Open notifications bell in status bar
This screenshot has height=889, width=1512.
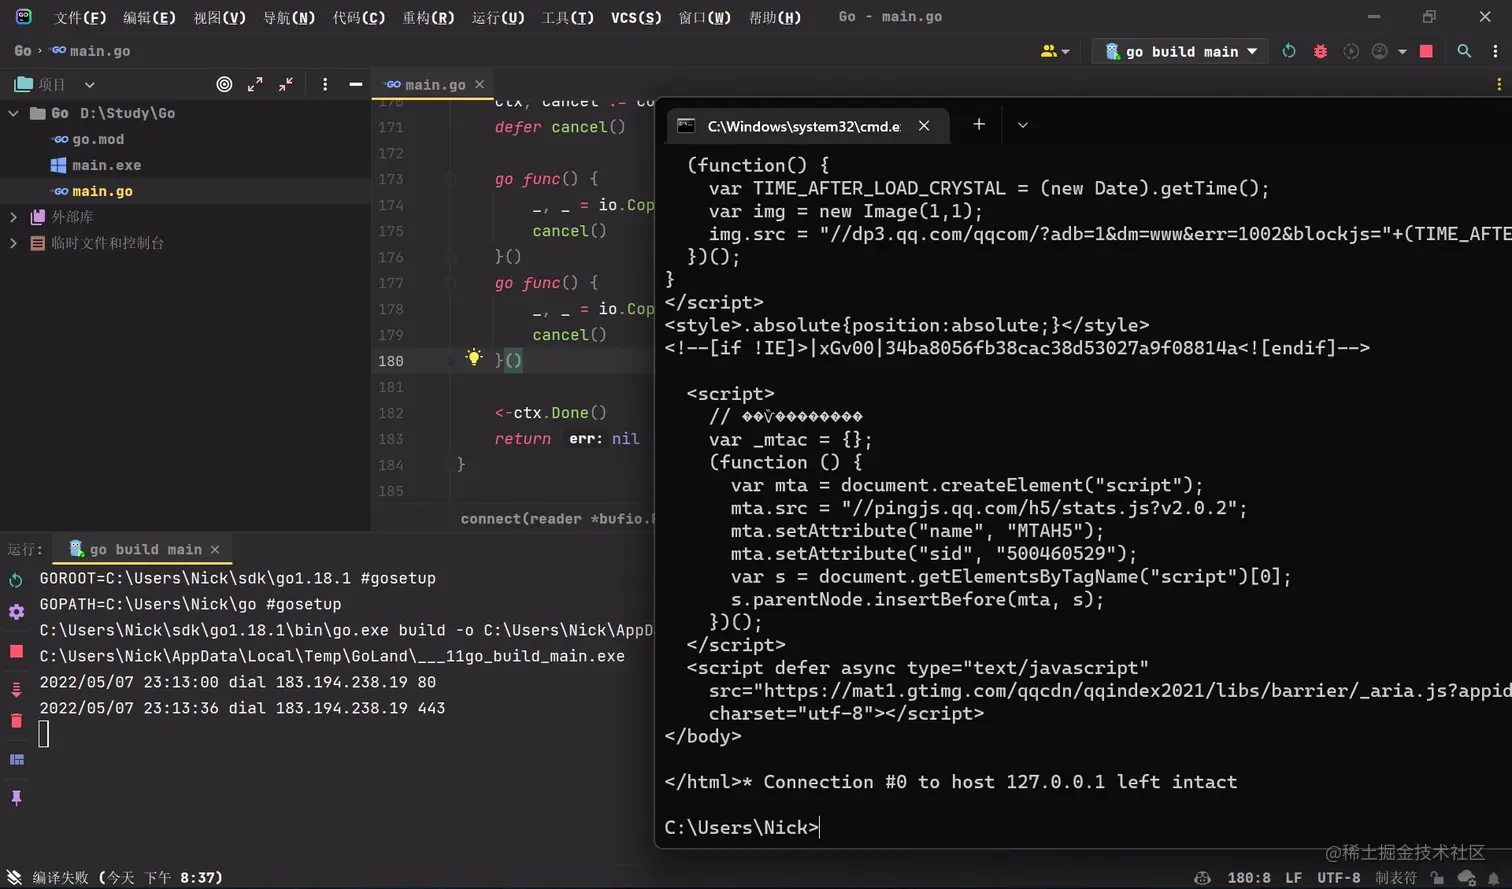[1494, 878]
